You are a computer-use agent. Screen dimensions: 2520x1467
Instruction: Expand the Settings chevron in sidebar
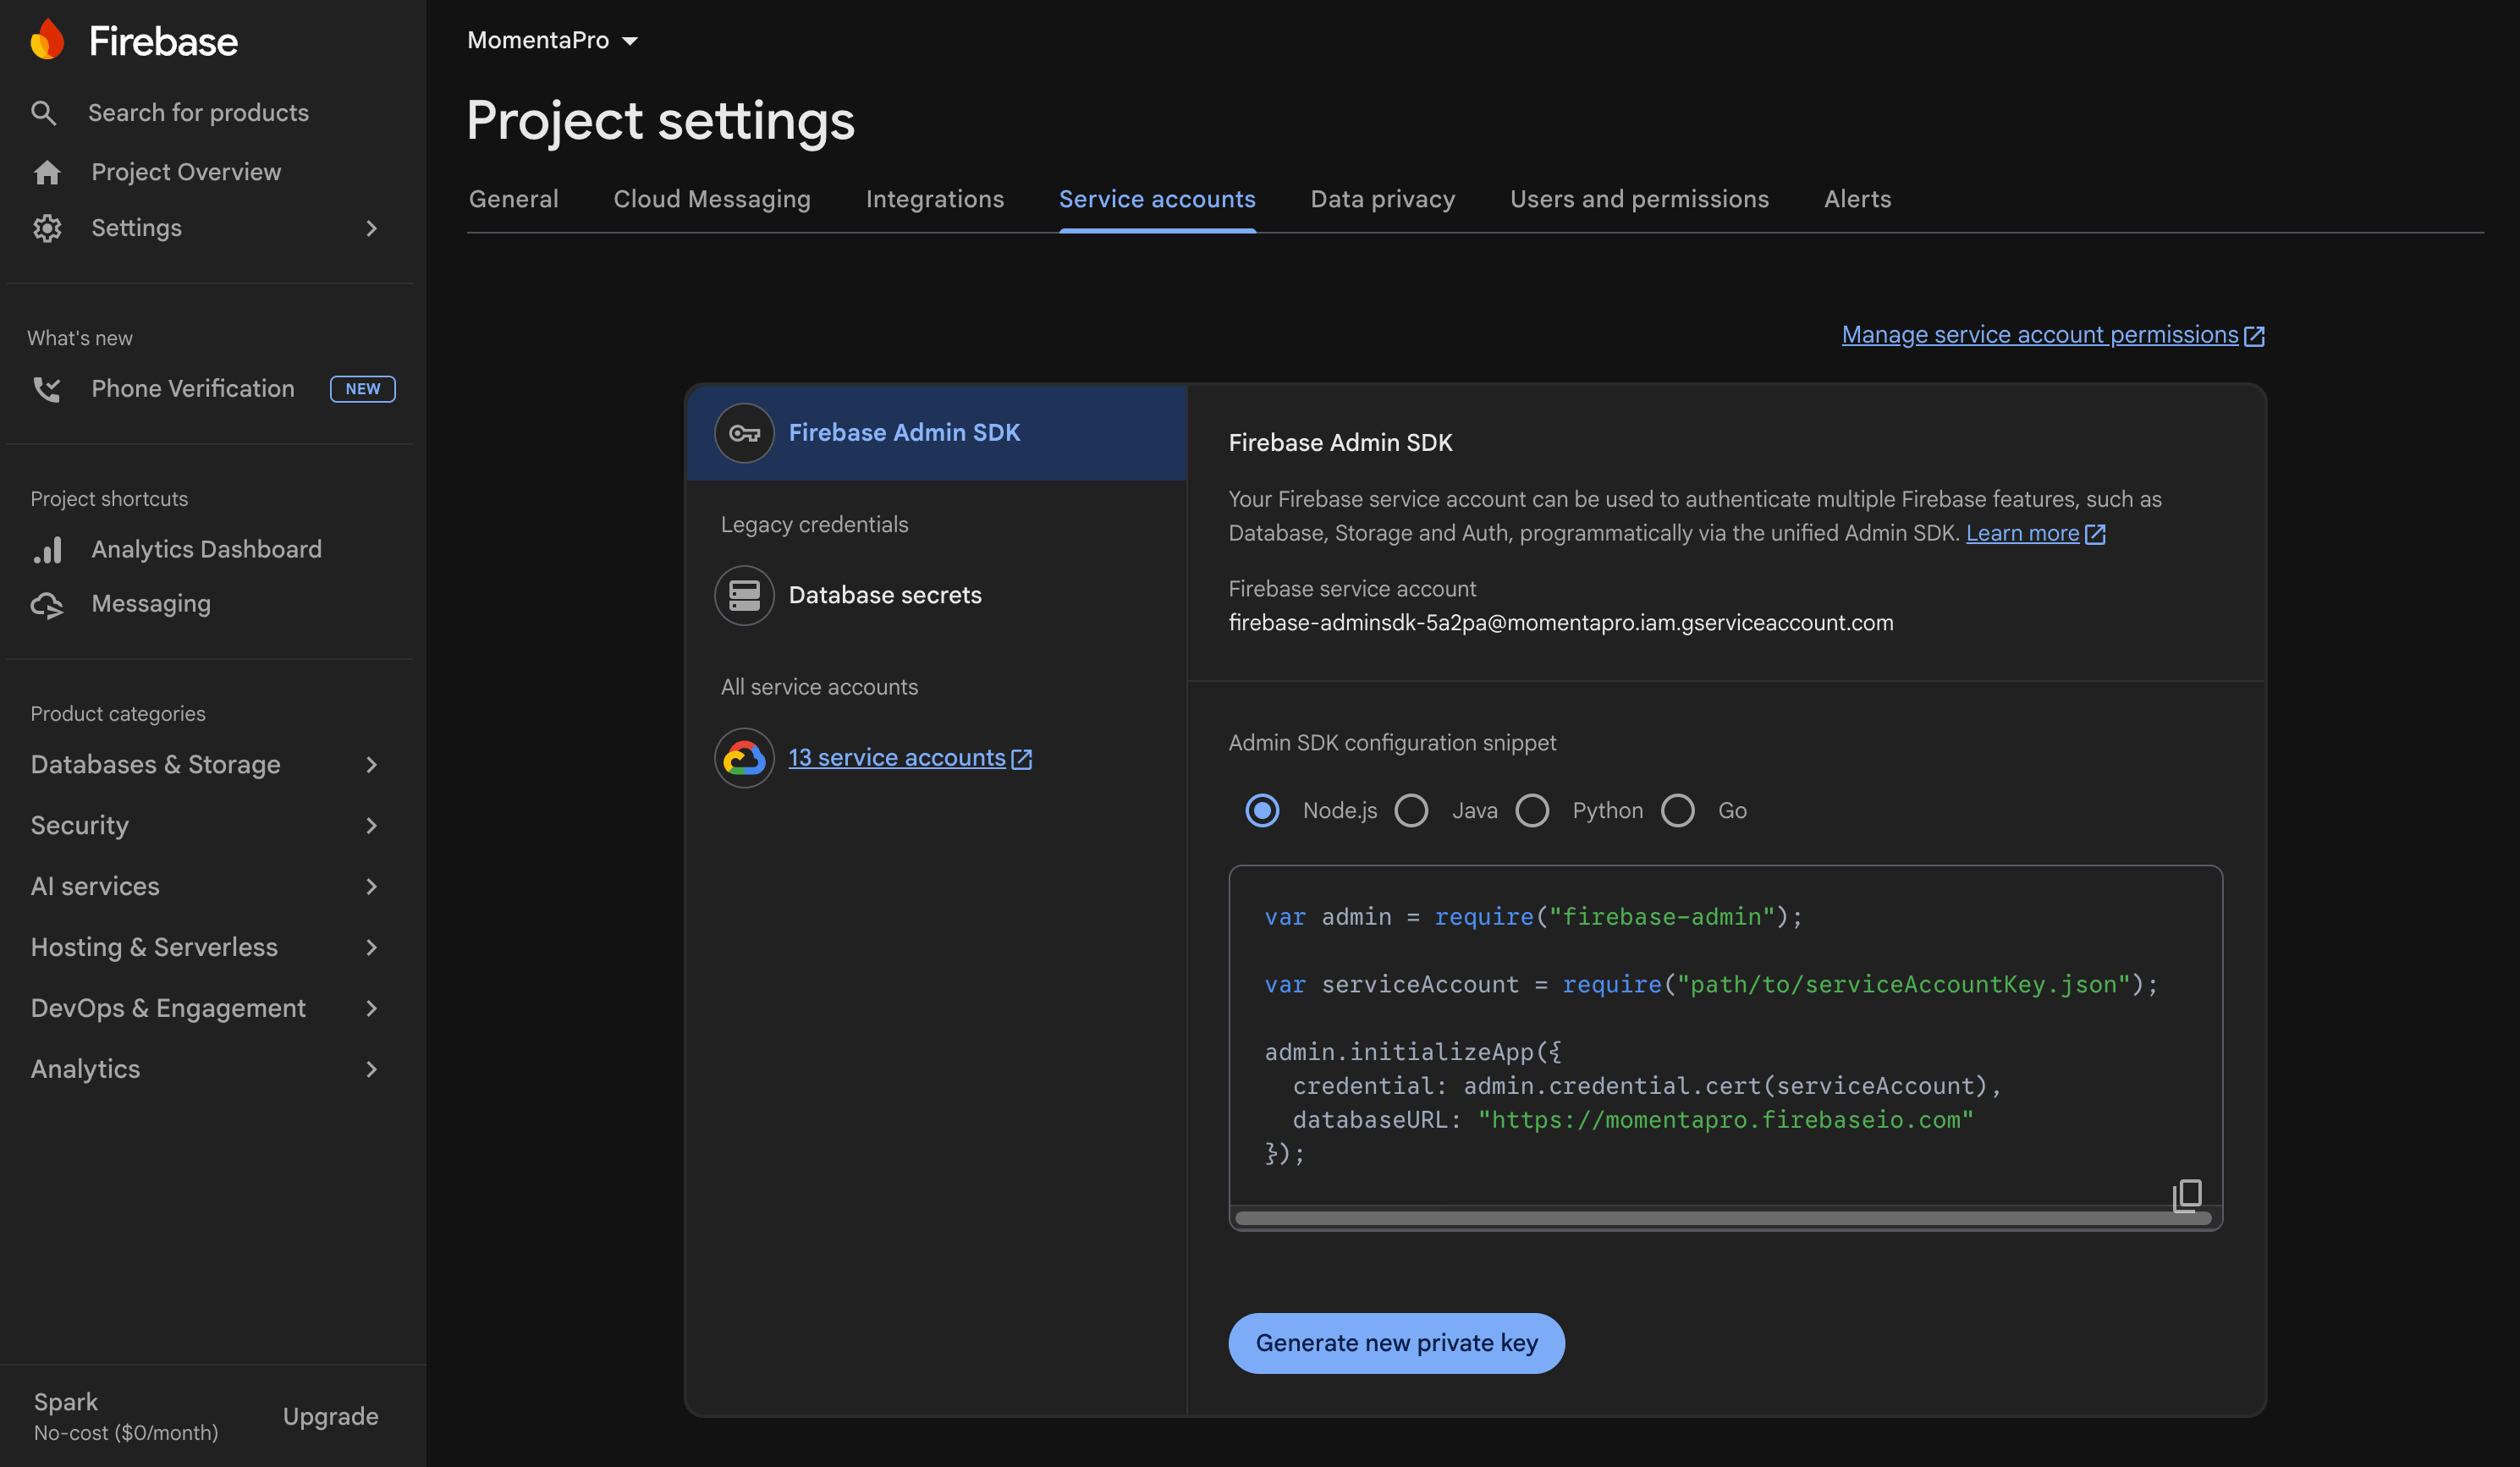tap(371, 228)
